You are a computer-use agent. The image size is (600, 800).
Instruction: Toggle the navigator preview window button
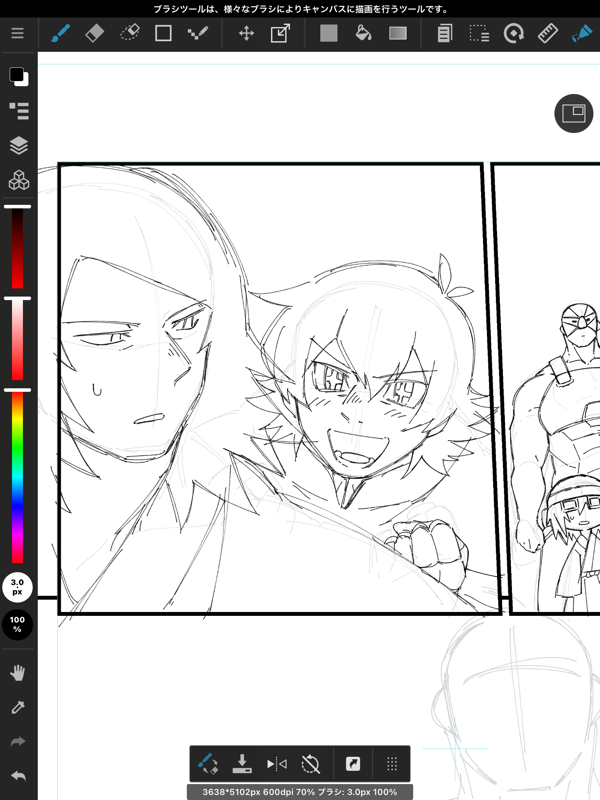573,113
